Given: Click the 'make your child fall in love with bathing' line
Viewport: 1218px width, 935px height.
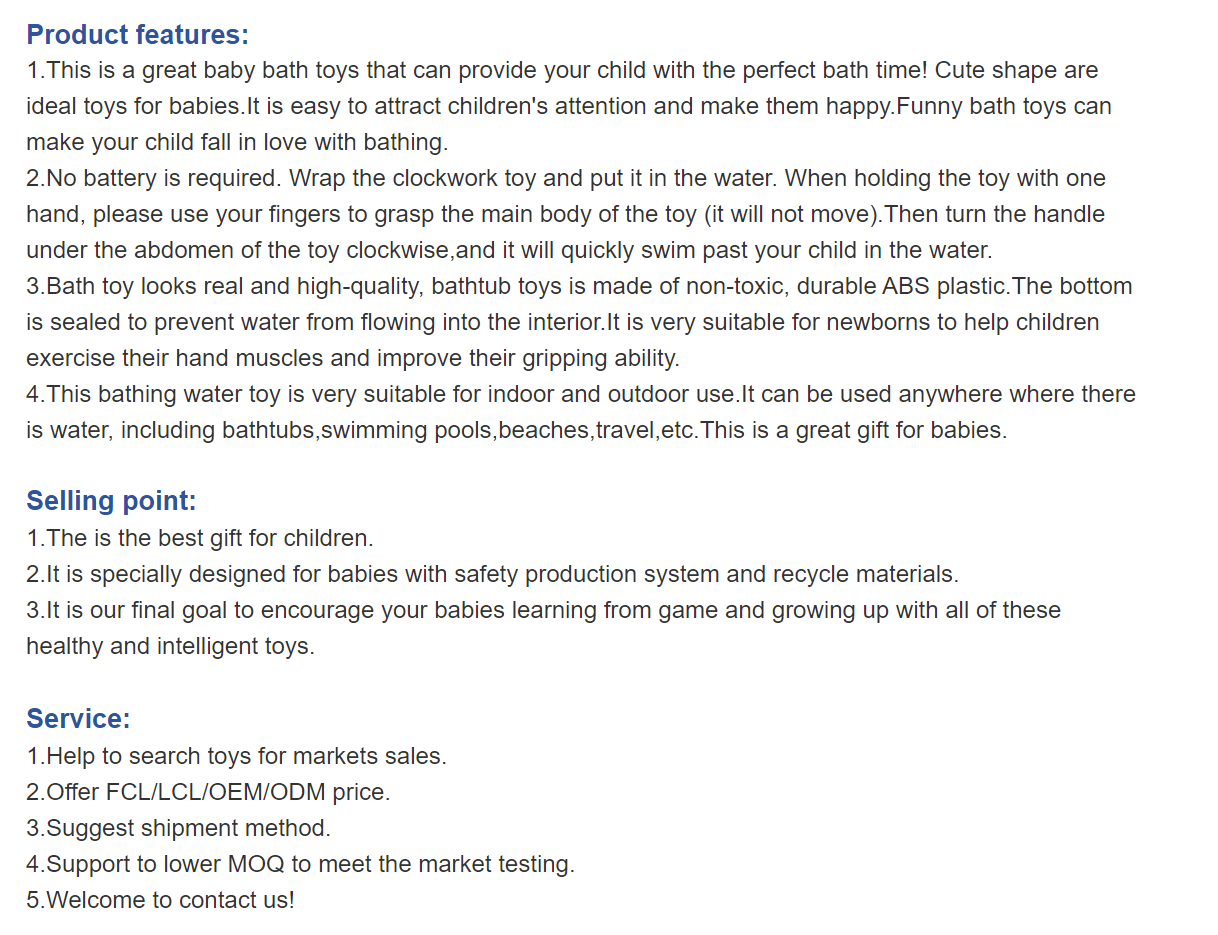Looking at the screenshot, I should point(237,143).
